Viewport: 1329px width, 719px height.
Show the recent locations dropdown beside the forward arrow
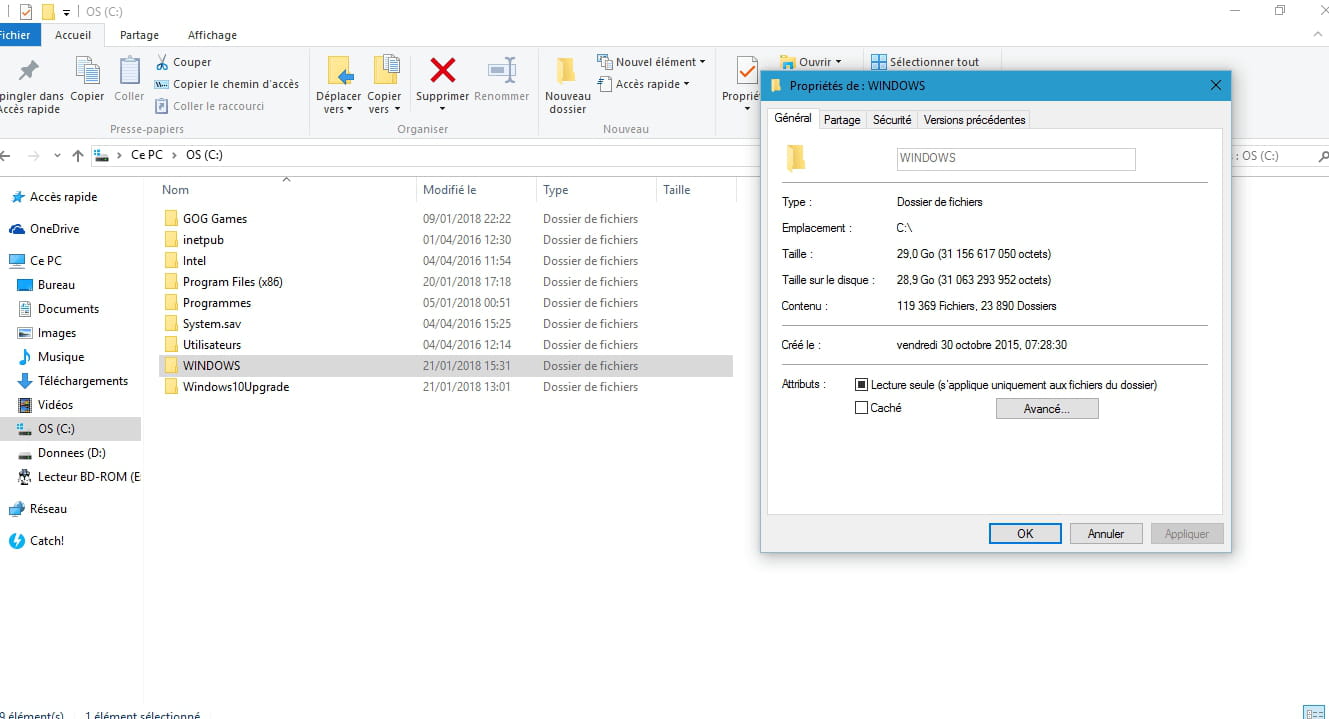[56, 156]
